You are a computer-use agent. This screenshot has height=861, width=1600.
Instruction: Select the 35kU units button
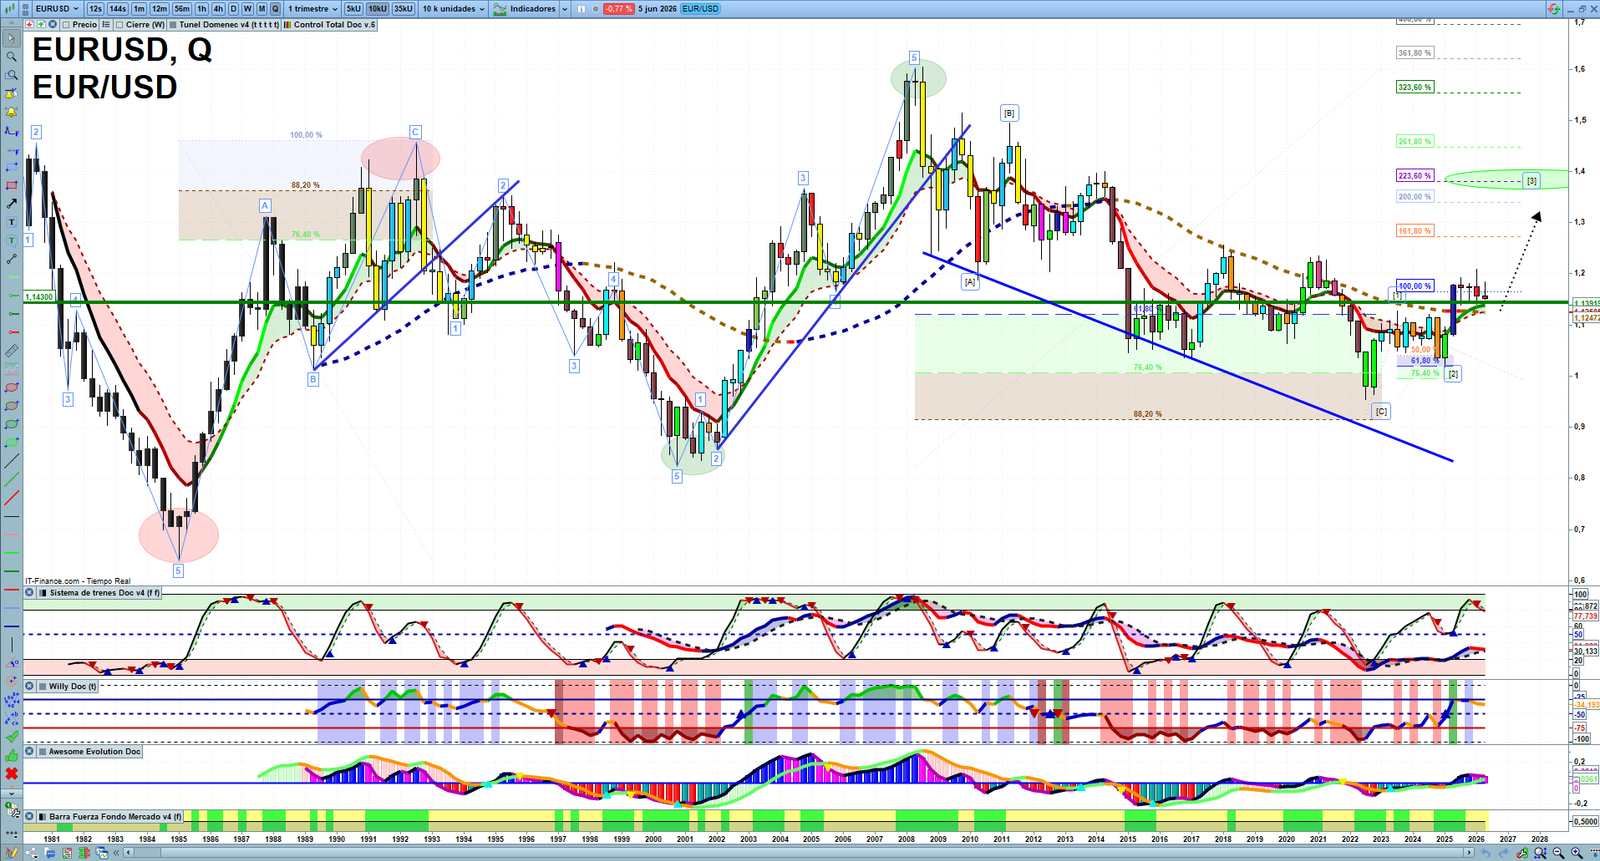coord(403,8)
